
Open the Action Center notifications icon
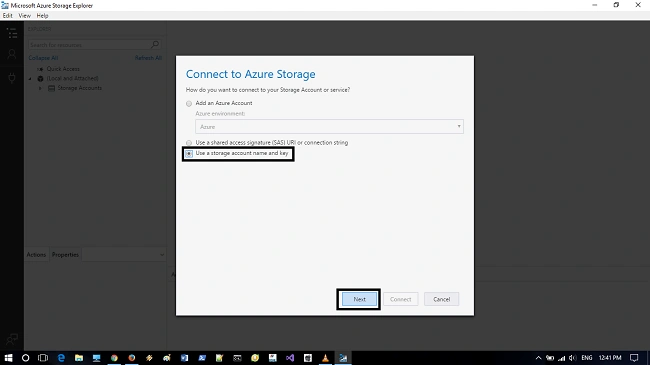pyautogui.click(x=634, y=358)
